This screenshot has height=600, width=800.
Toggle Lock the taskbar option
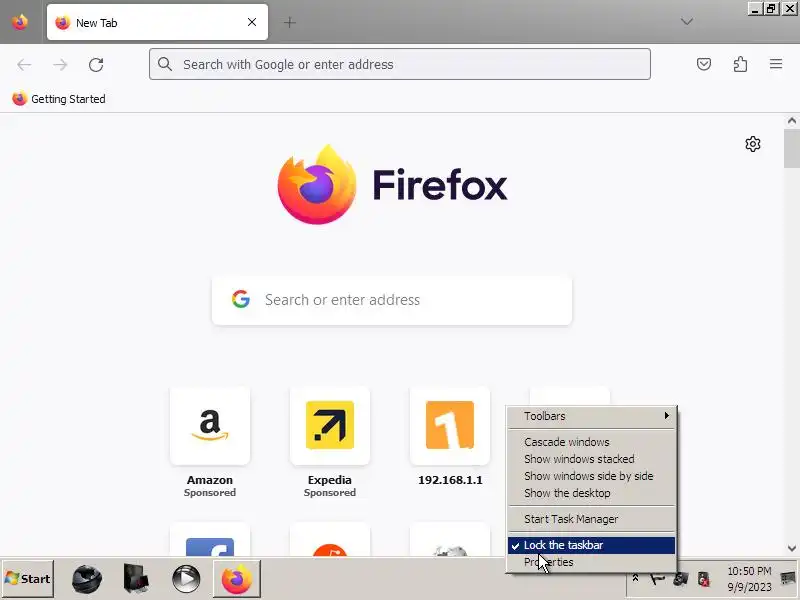[x=591, y=545]
